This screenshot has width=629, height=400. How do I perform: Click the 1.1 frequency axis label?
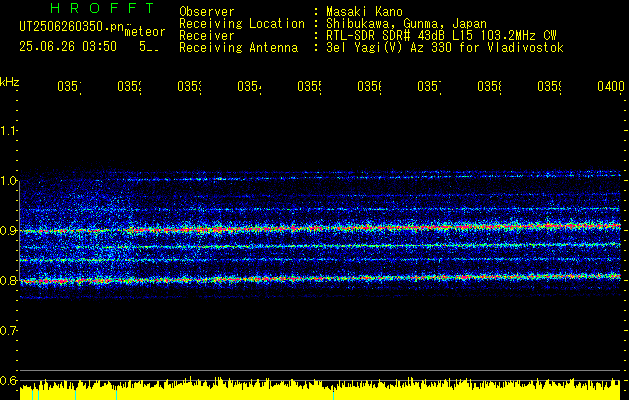8,131
